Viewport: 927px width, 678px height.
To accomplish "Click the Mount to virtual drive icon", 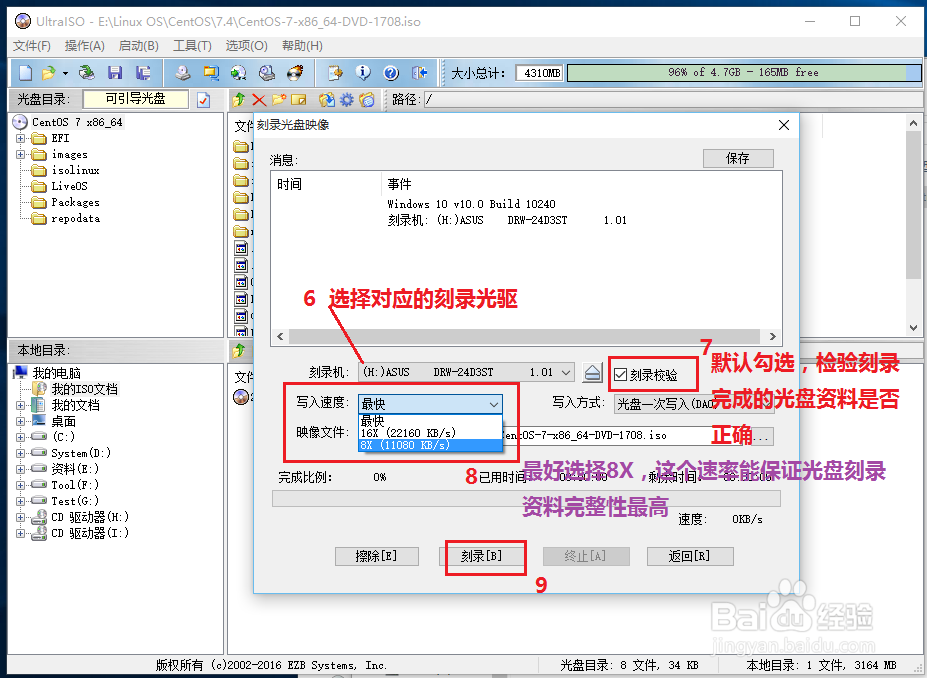I will point(267,73).
